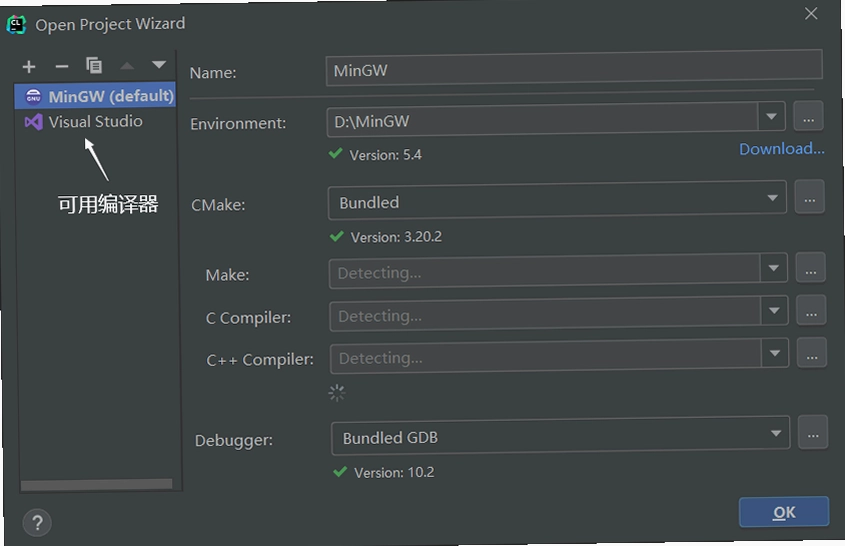The image size is (845, 546).
Task: Browse for Make executable
Action: (811, 268)
